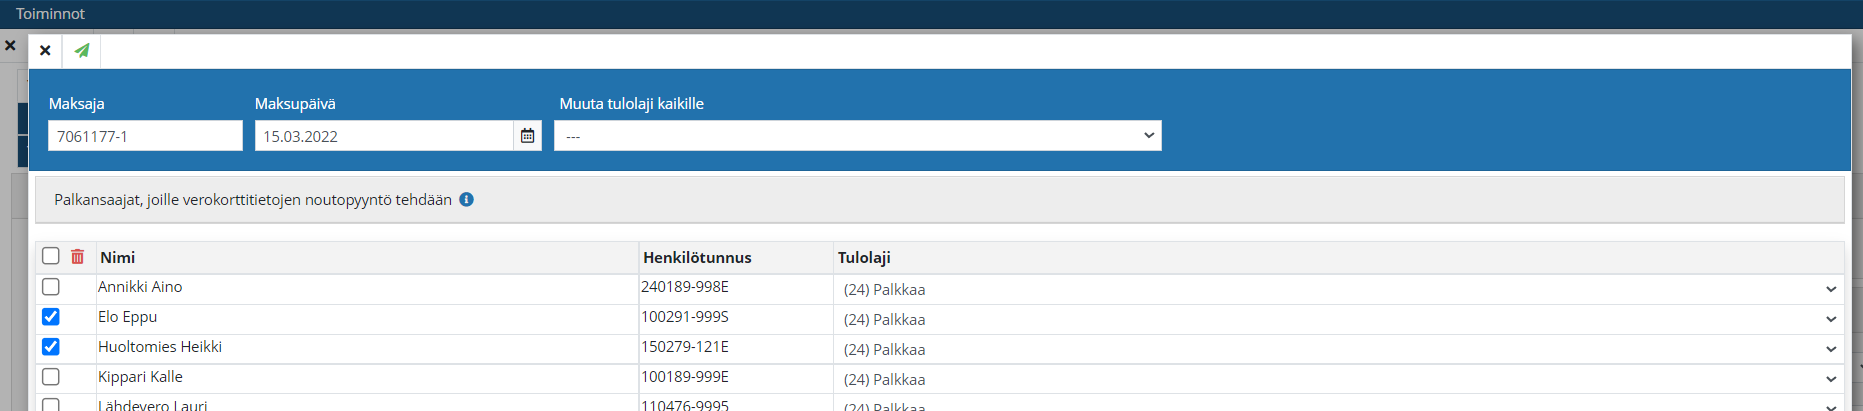Close the dialog with the X icon
The height and width of the screenshot is (411, 1863).
[x=45, y=50]
